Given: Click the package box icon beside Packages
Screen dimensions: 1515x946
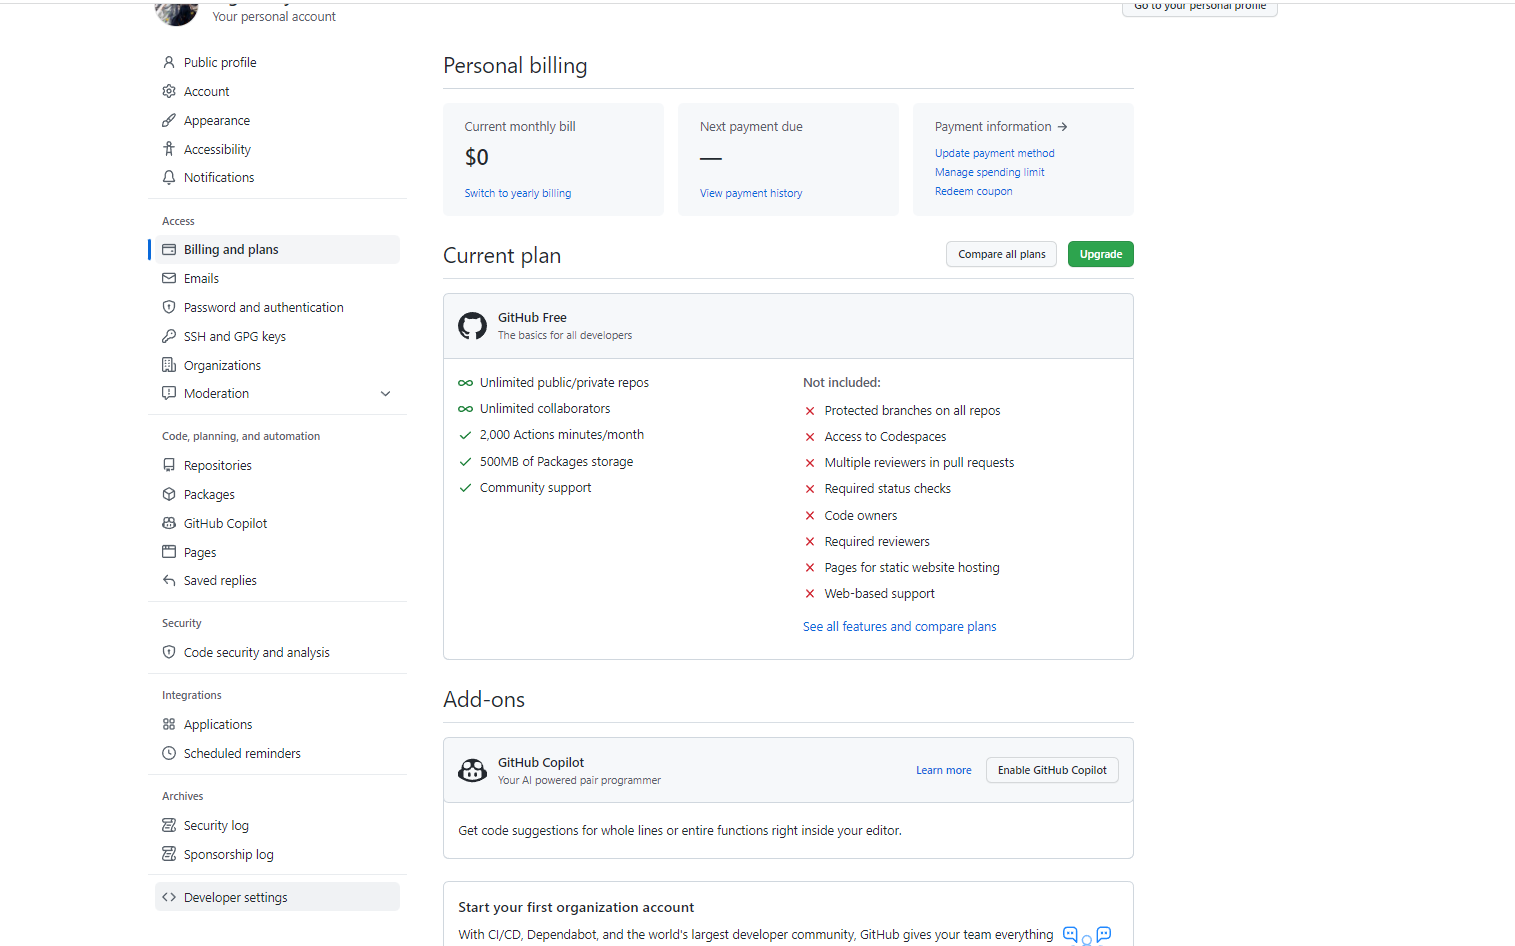Looking at the screenshot, I should [169, 494].
